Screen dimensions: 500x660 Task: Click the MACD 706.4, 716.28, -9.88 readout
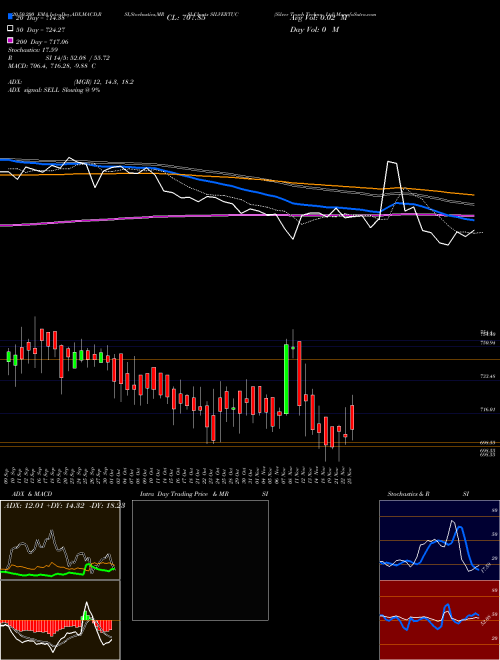point(52,66)
